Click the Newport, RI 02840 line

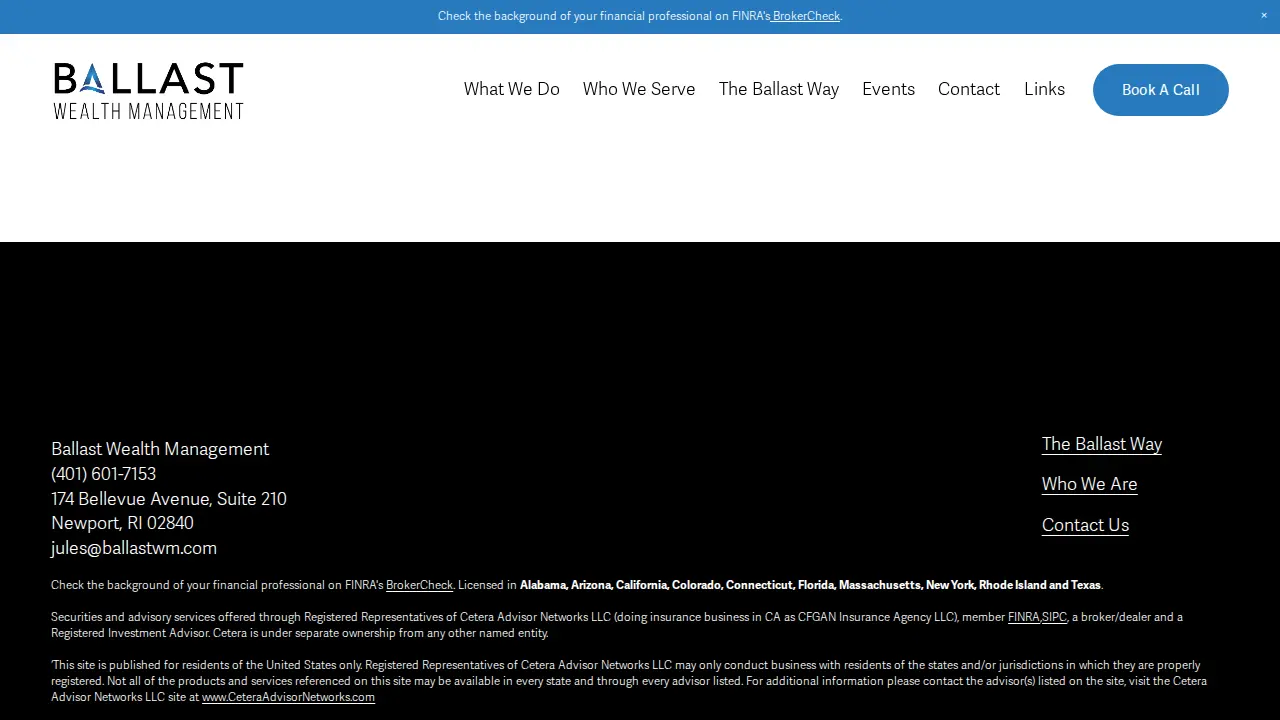(x=122, y=523)
